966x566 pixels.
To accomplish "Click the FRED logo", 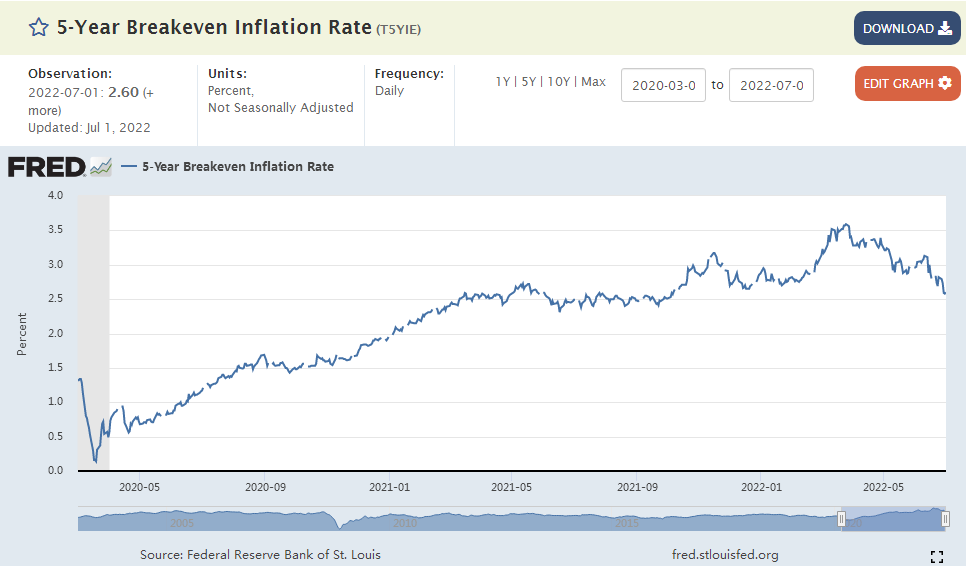I will click(x=46, y=167).
